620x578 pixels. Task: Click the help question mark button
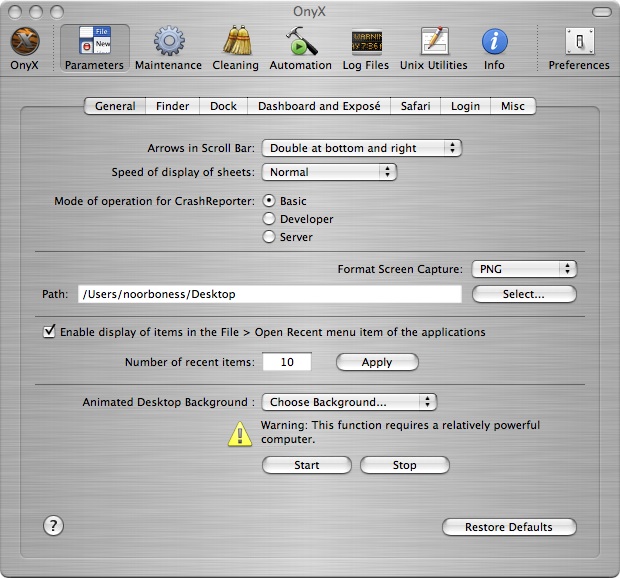pyautogui.click(x=53, y=526)
